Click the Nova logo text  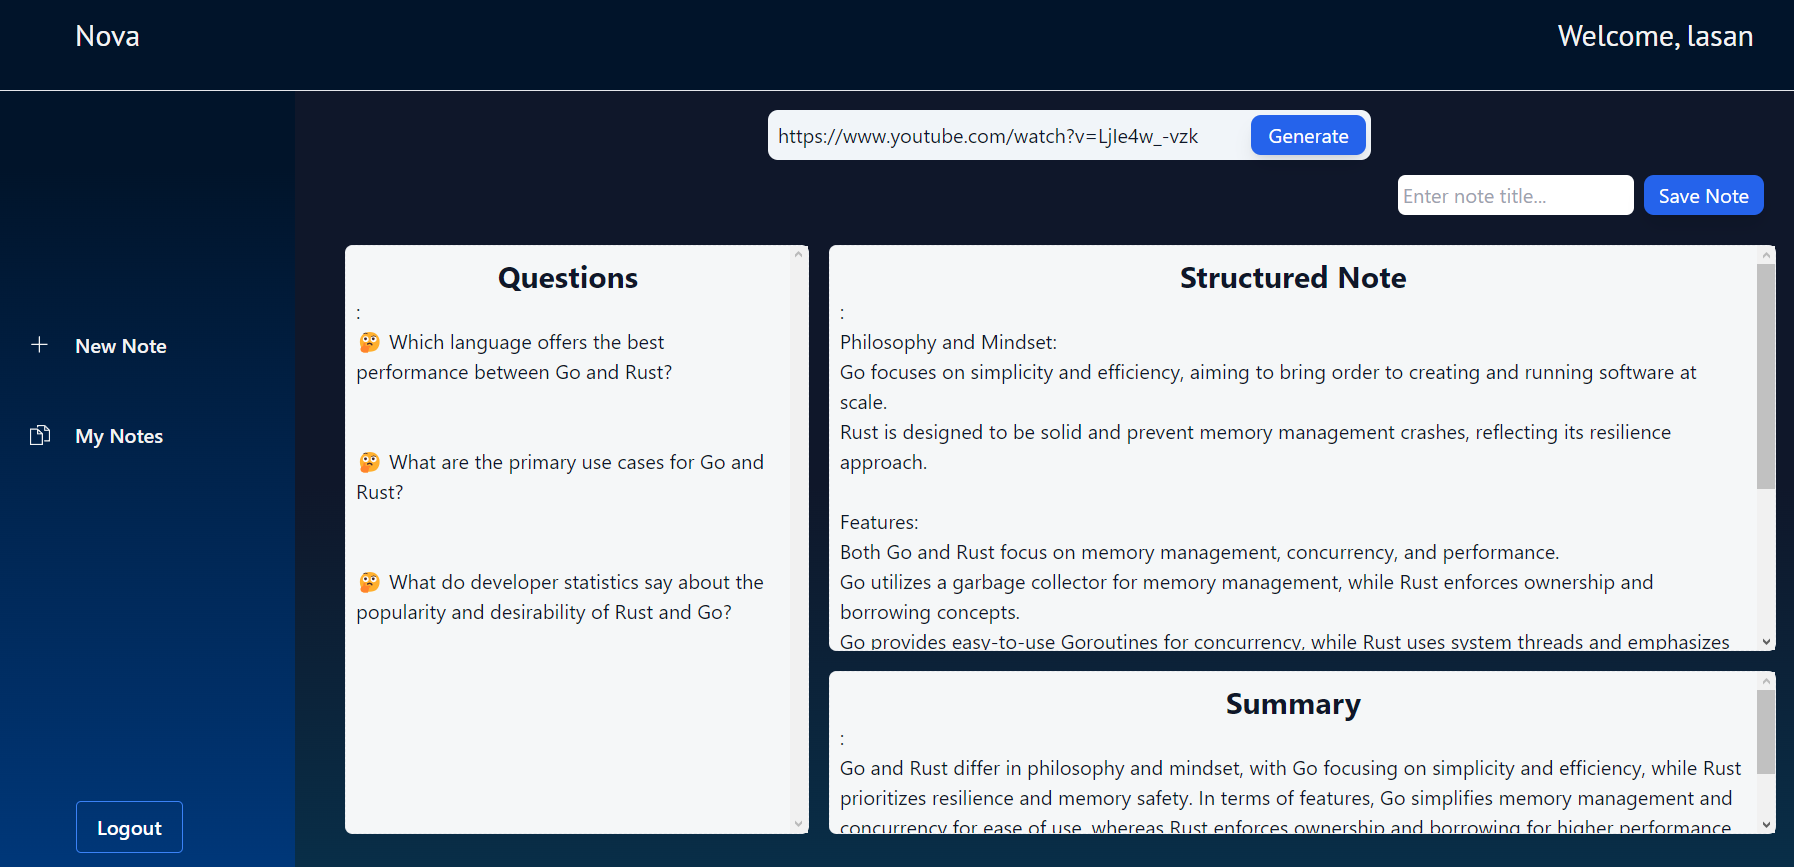pos(107,37)
